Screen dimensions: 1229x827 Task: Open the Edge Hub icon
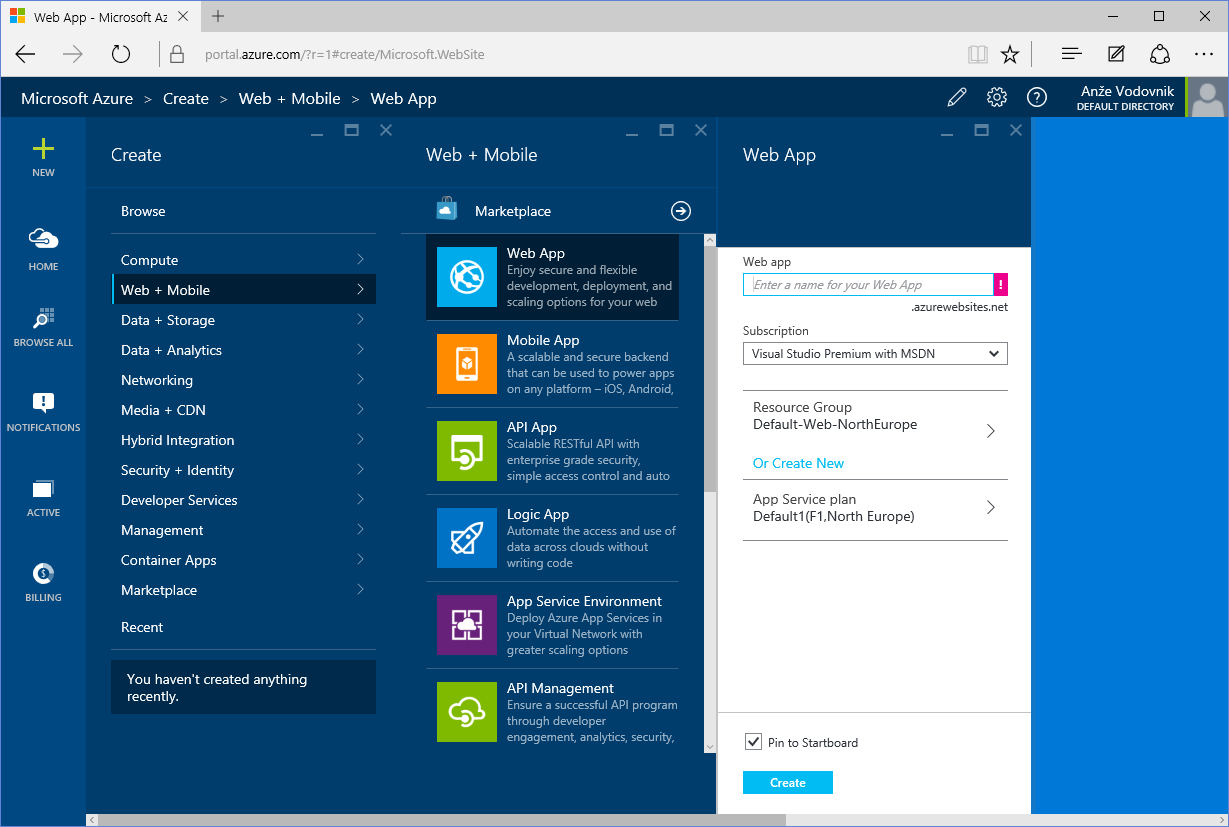[x=1071, y=54]
